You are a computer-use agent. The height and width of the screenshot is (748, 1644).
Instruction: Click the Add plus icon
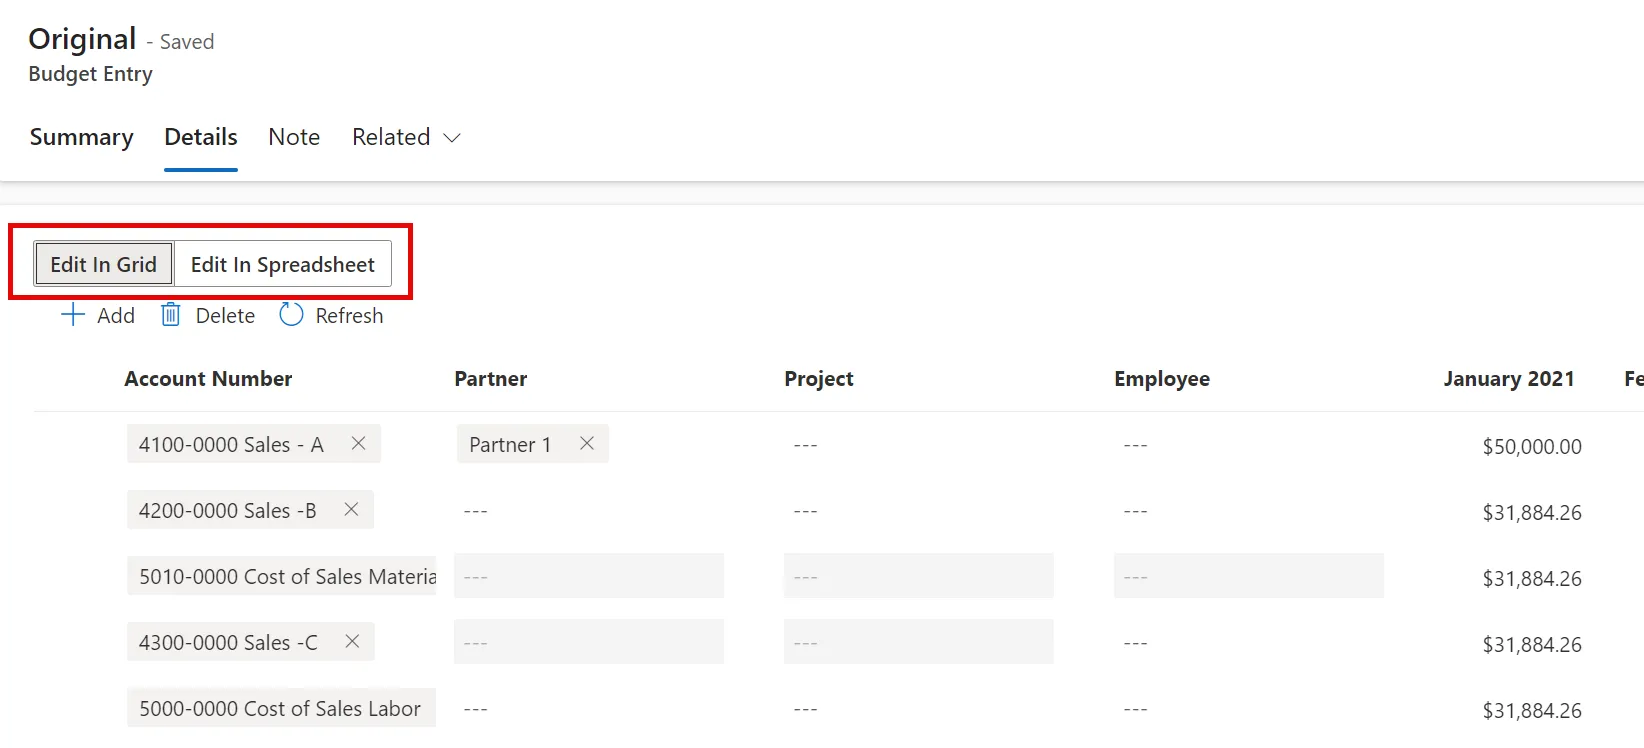tap(73, 315)
